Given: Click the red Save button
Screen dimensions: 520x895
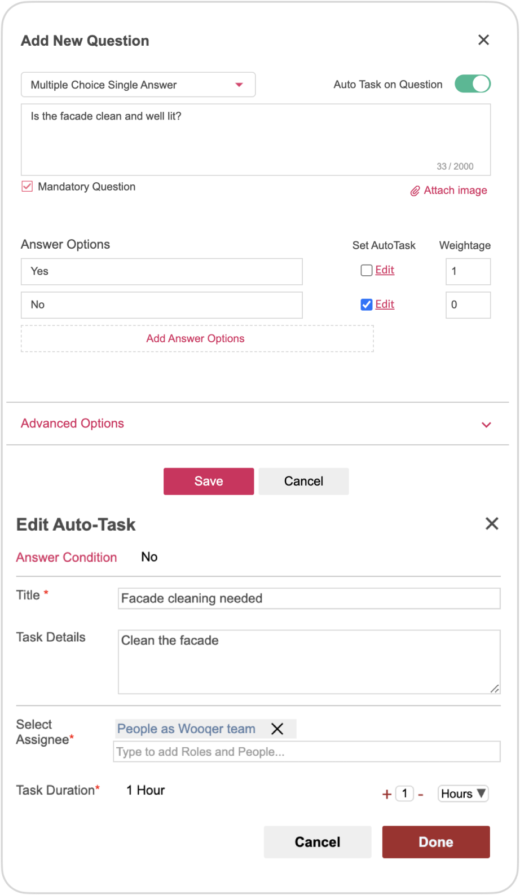Looking at the screenshot, I should pos(208,481).
